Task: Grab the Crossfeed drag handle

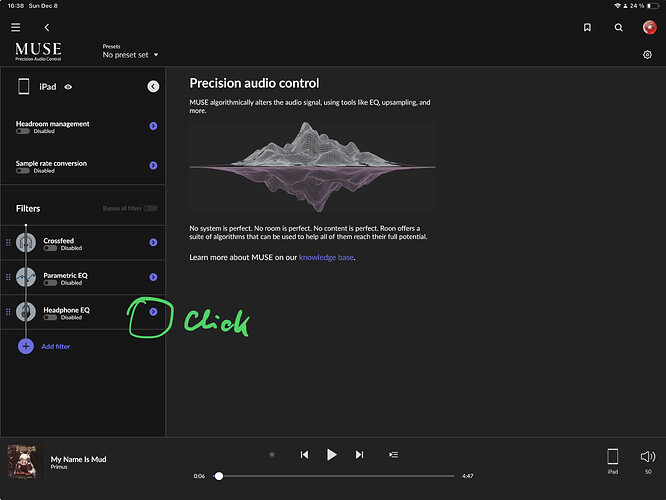Action: tap(8, 242)
